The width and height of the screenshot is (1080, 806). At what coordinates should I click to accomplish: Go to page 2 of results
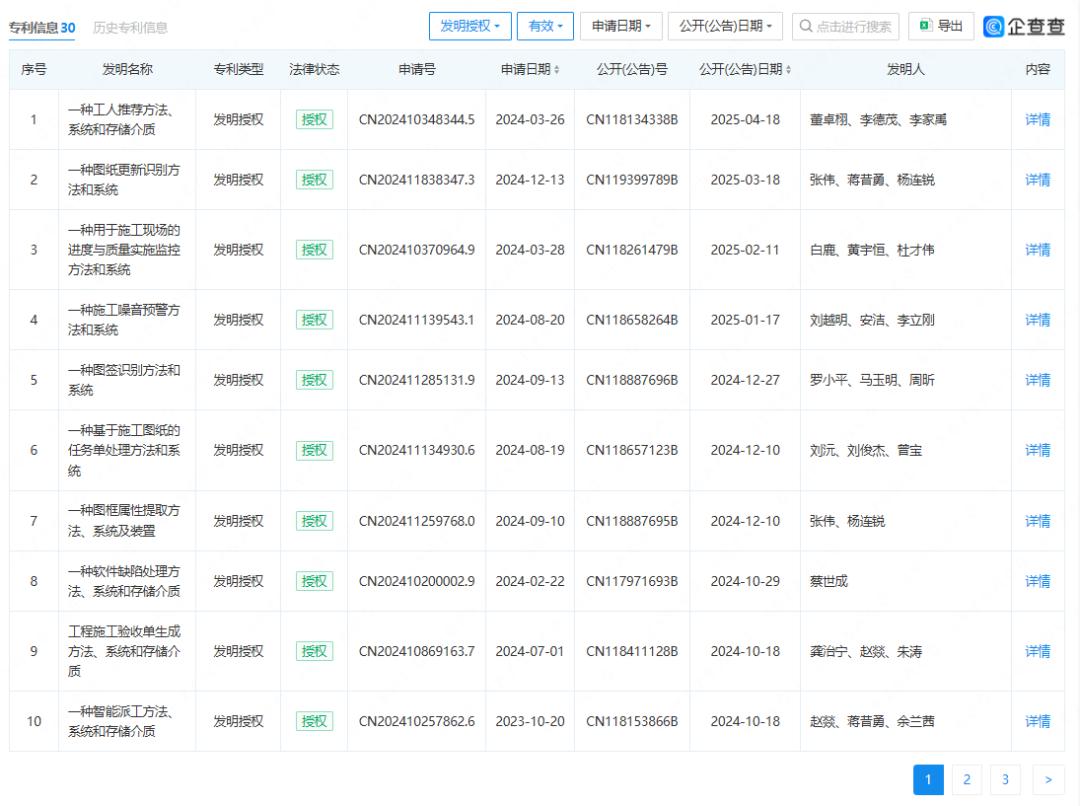[966, 779]
